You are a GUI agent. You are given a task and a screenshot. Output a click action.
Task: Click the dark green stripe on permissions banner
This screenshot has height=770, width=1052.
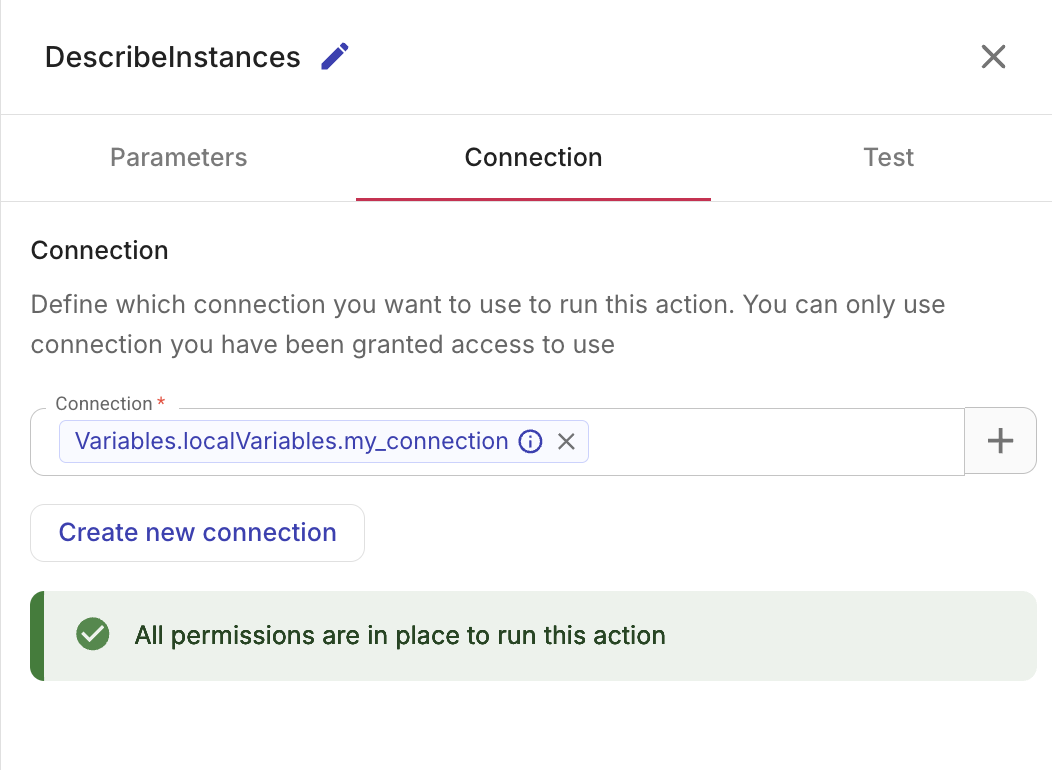37,636
